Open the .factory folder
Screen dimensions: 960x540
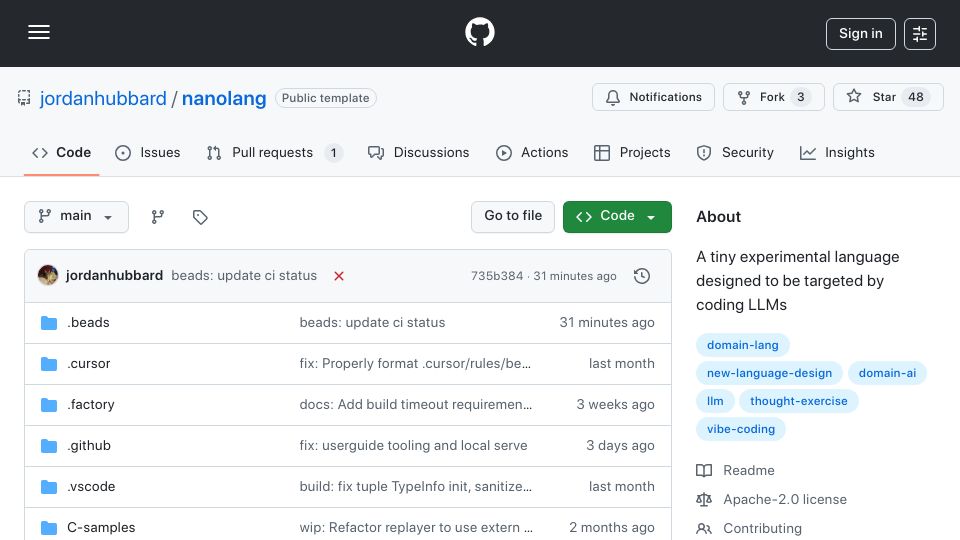[x=91, y=405]
